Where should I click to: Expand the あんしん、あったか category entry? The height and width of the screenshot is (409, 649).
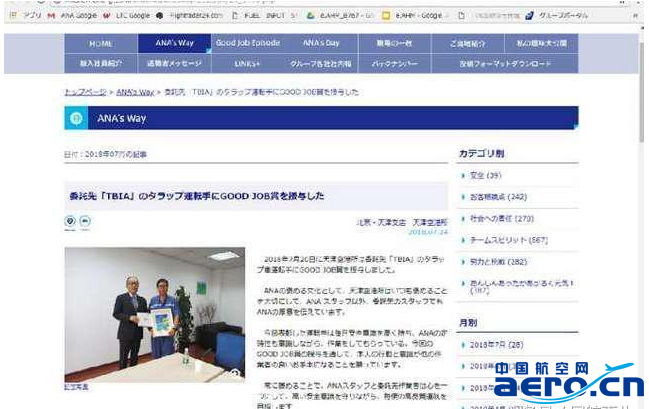click(x=521, y=286)
